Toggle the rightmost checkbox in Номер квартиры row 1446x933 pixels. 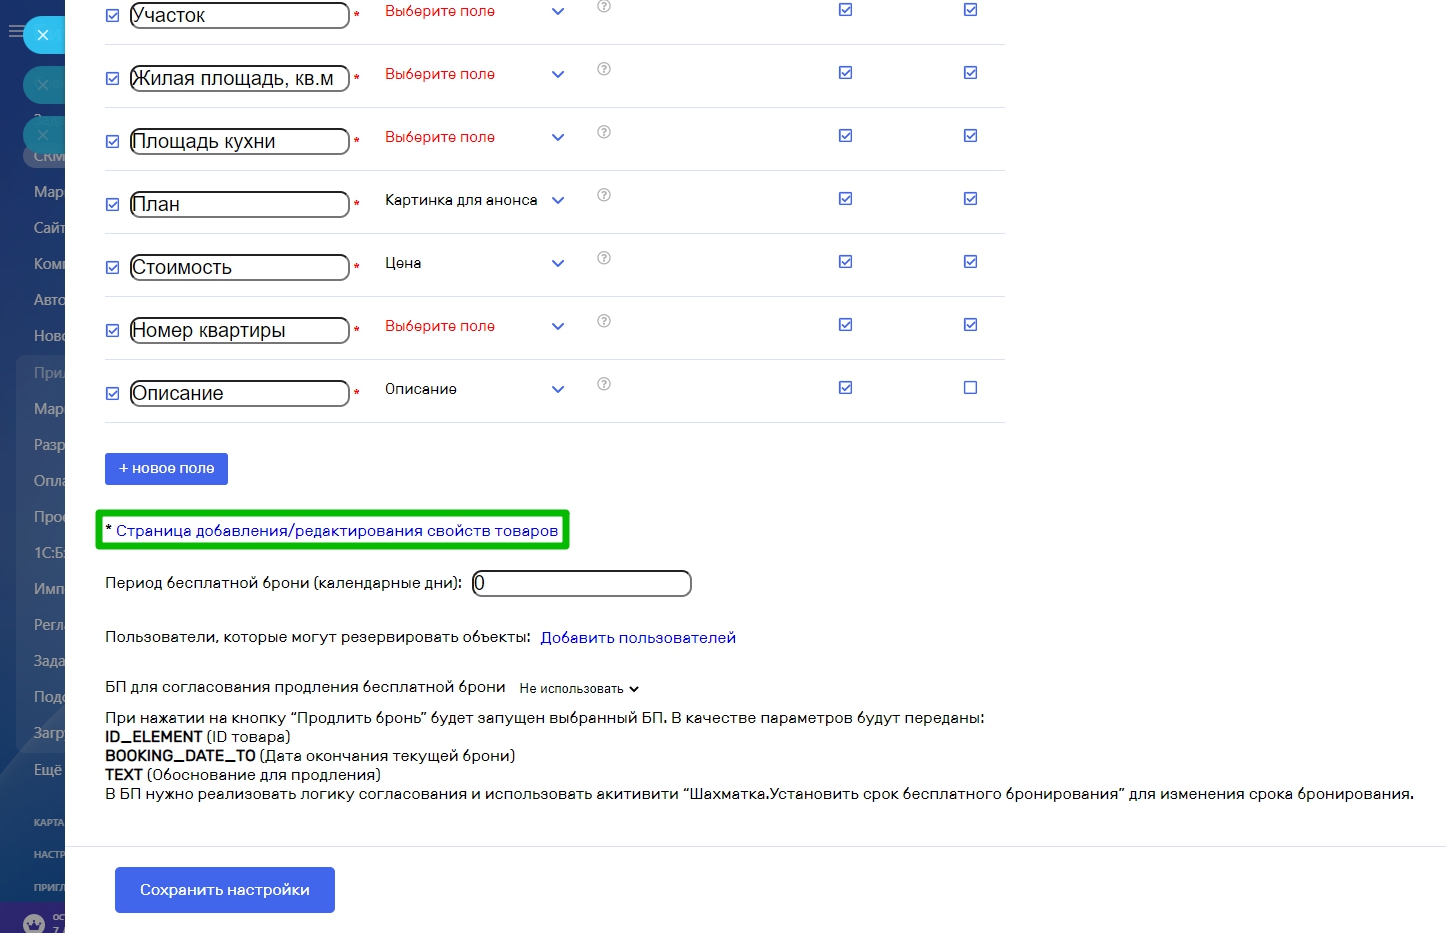coord(970,325)
